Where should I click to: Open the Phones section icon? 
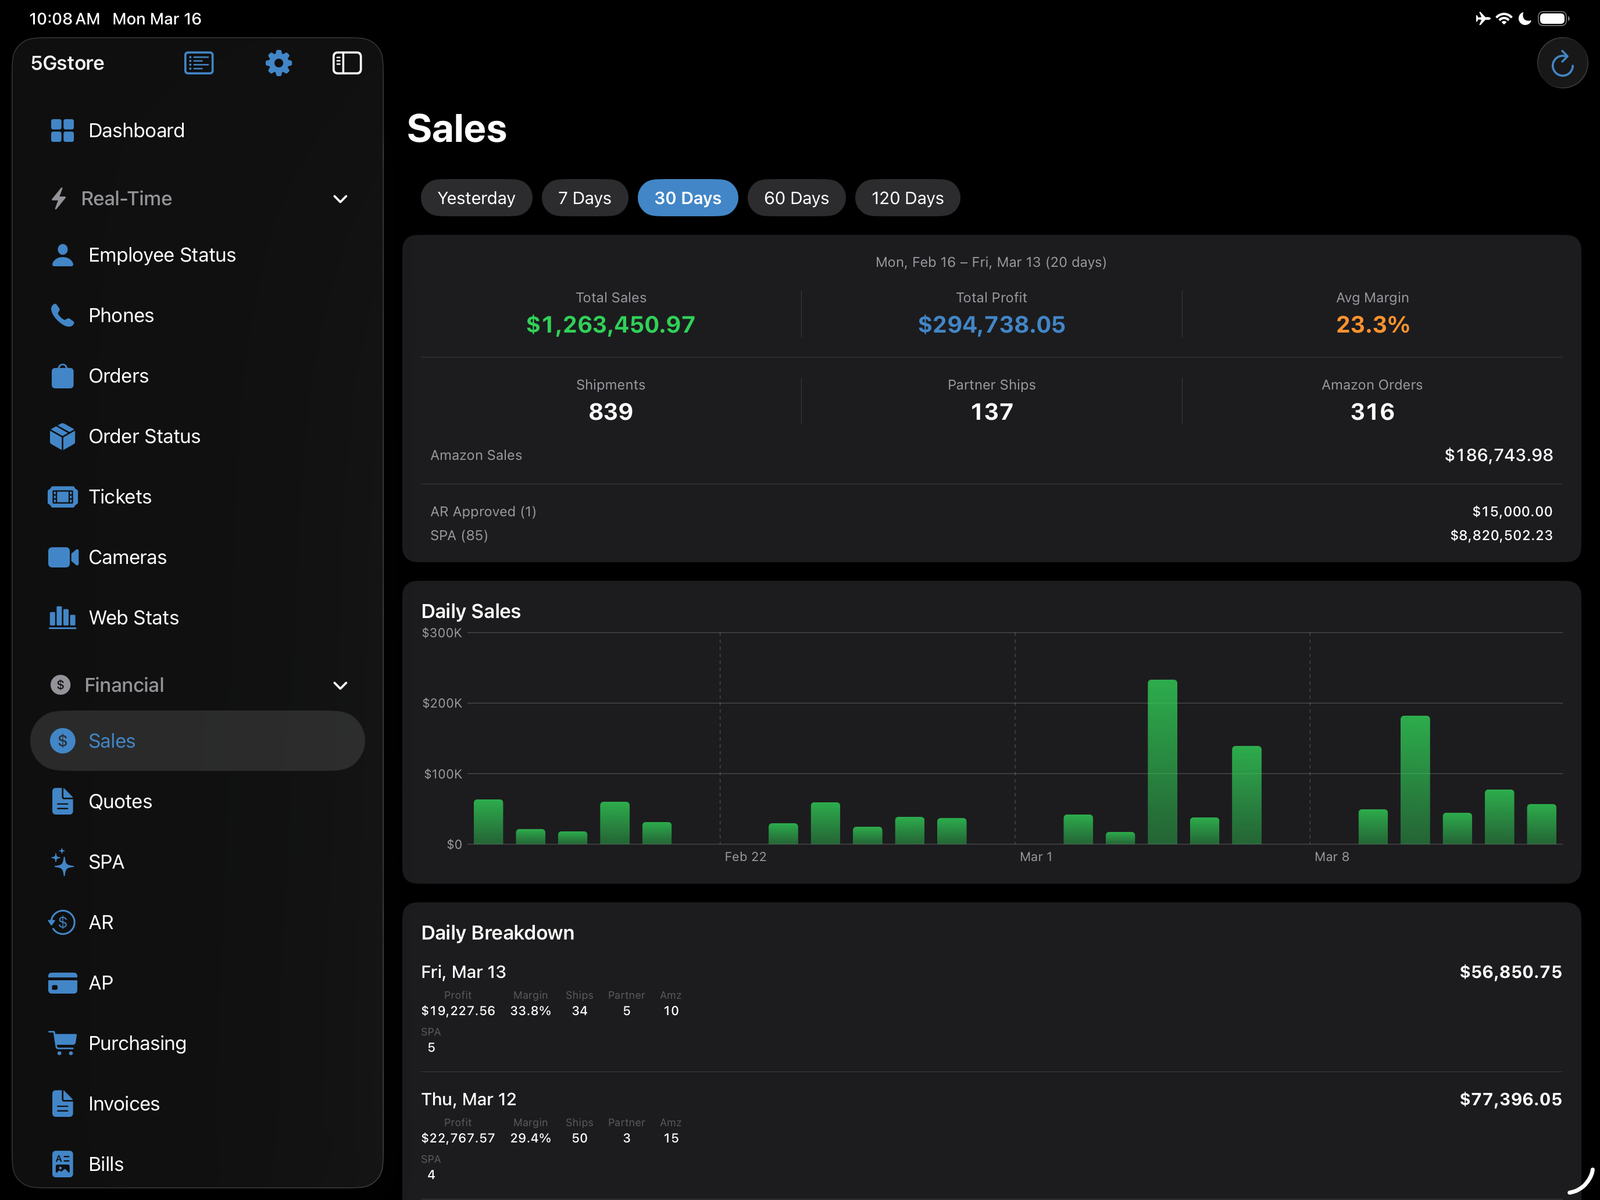click(62, 315)
